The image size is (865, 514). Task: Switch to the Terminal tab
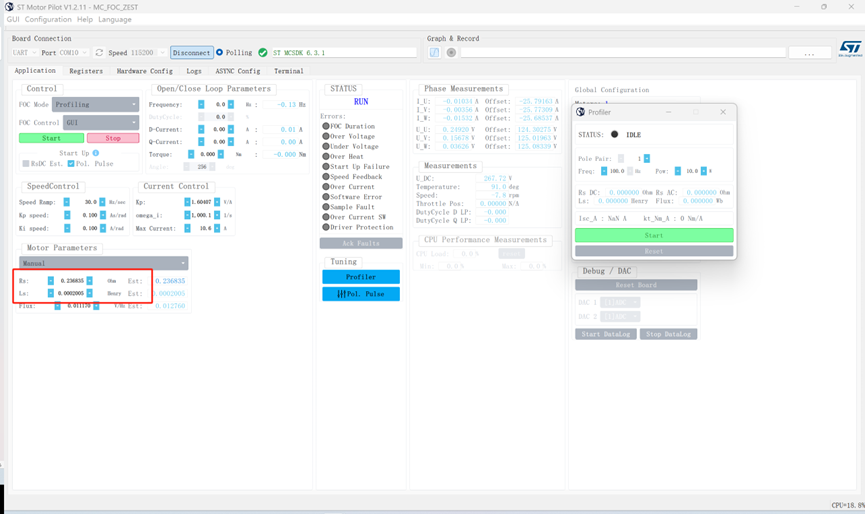[289, 71]
